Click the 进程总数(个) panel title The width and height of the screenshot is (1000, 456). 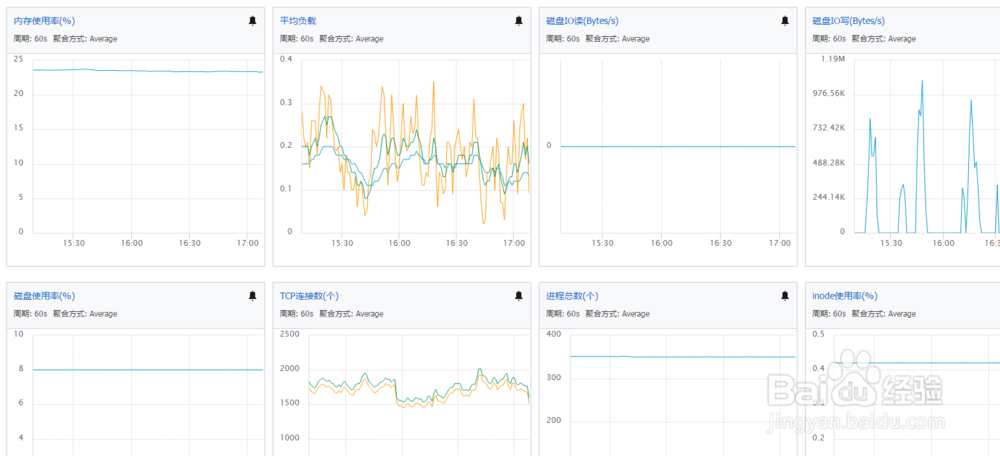tap(572, 296)
